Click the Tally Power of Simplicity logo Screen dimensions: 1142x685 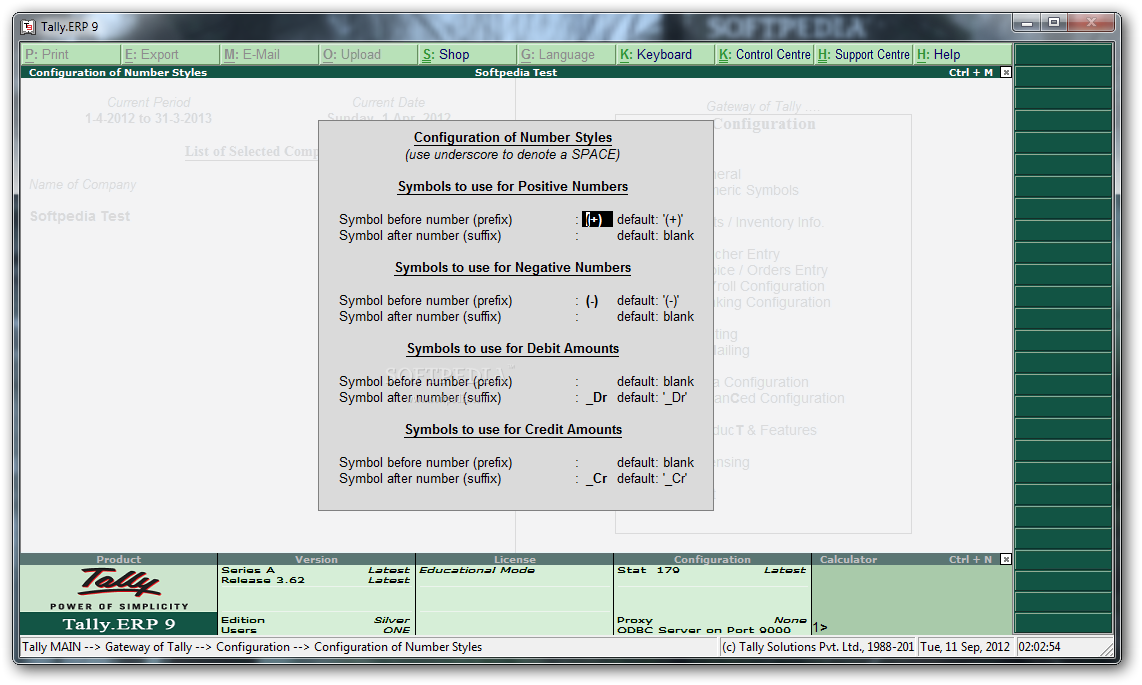[119, 588]
